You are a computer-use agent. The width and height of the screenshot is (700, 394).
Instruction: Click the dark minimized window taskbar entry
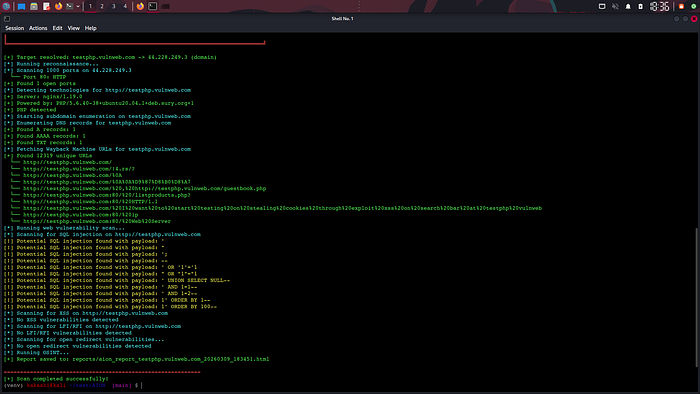point(165,6)
